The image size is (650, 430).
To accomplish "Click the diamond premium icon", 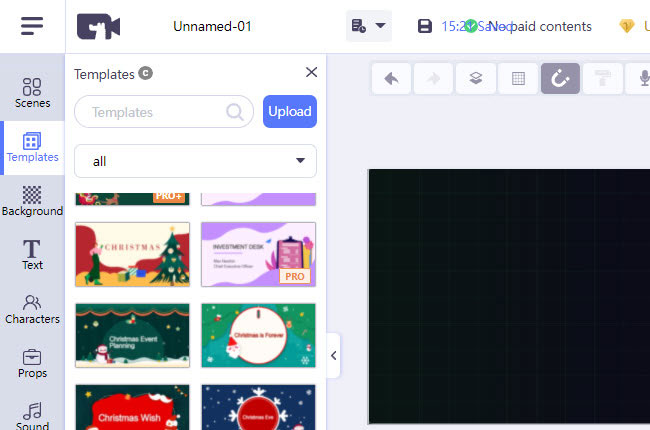I will [626, 26].
